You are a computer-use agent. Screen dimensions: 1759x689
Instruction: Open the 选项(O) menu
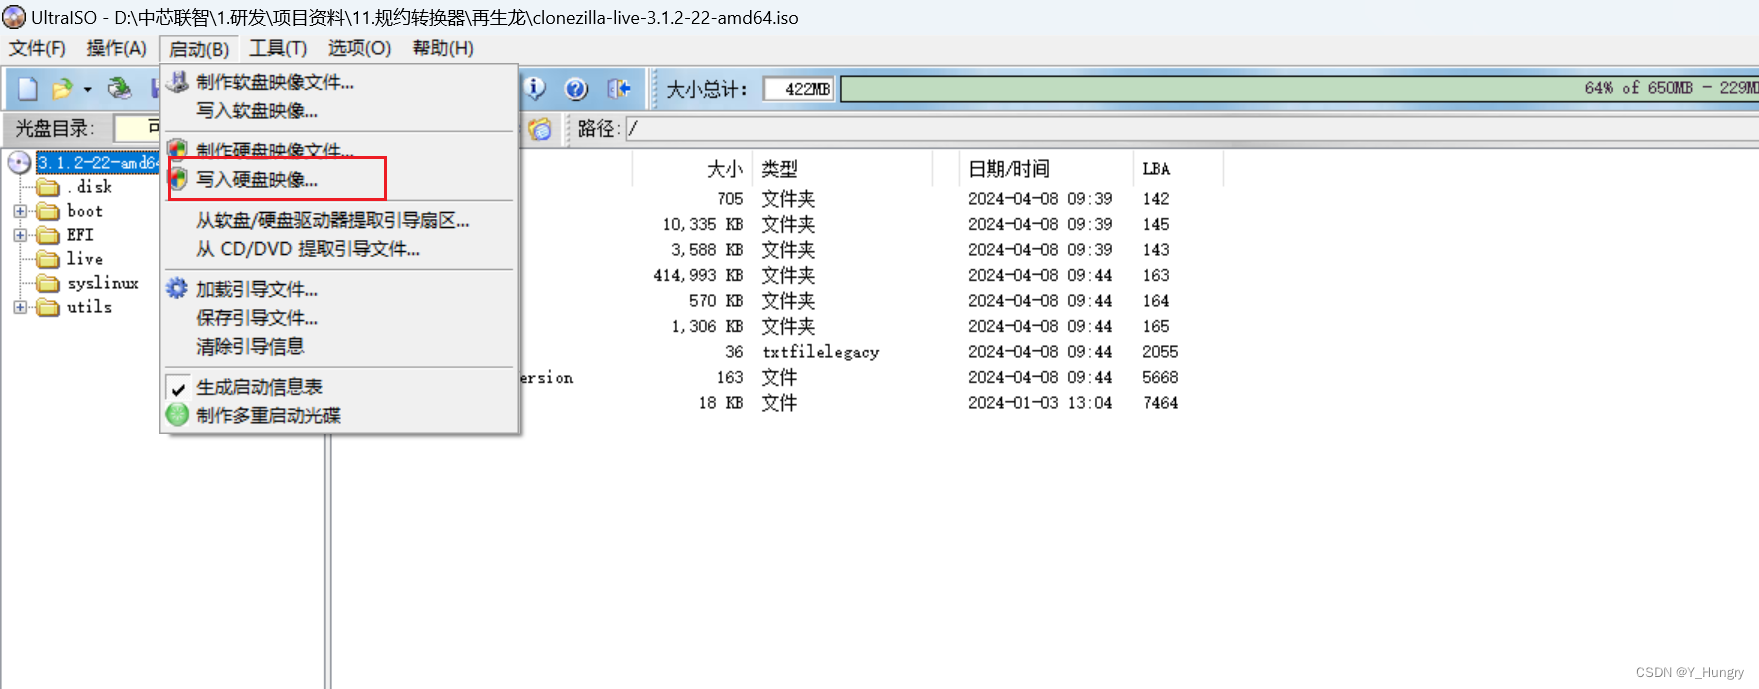point(360,48)
